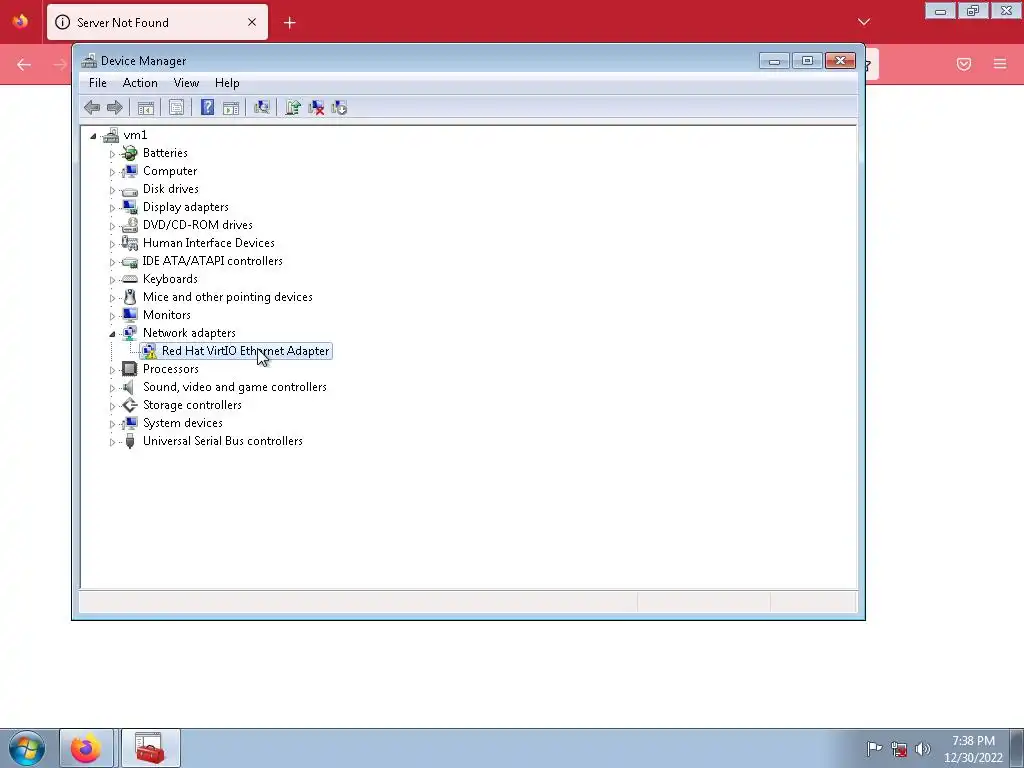Expand the Human Interface Devices category
Viewport: 1024px width, 768px height.
[x=112, y=244]
